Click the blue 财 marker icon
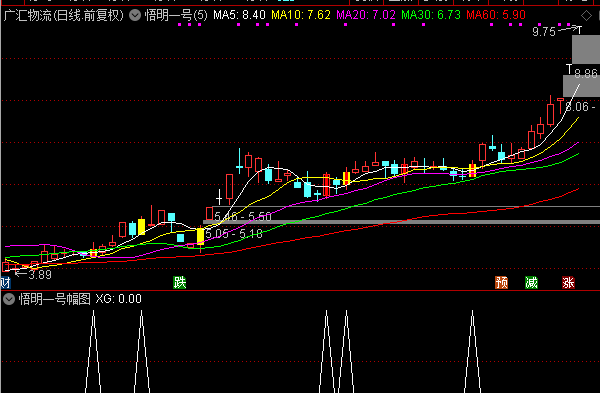 (5, 283)
